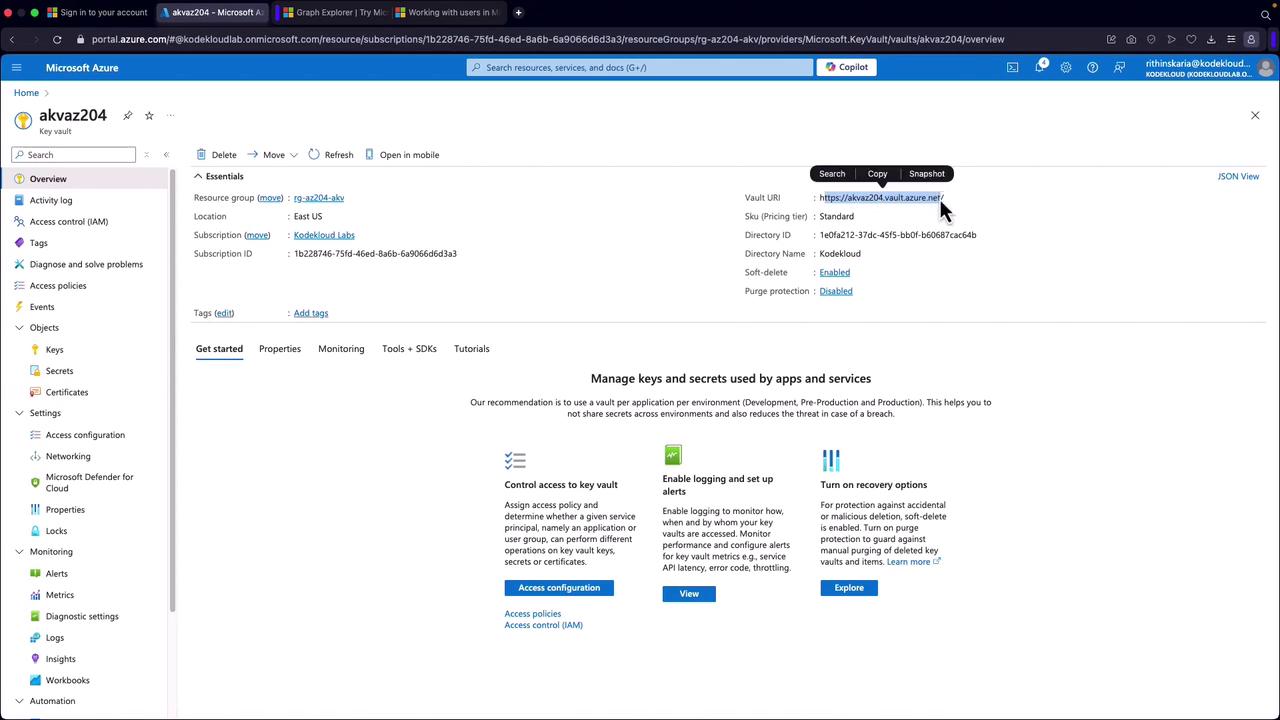1280x720 pixels.
Task: Collapse the resource sidebar menu
Action: tap(166, 155)
